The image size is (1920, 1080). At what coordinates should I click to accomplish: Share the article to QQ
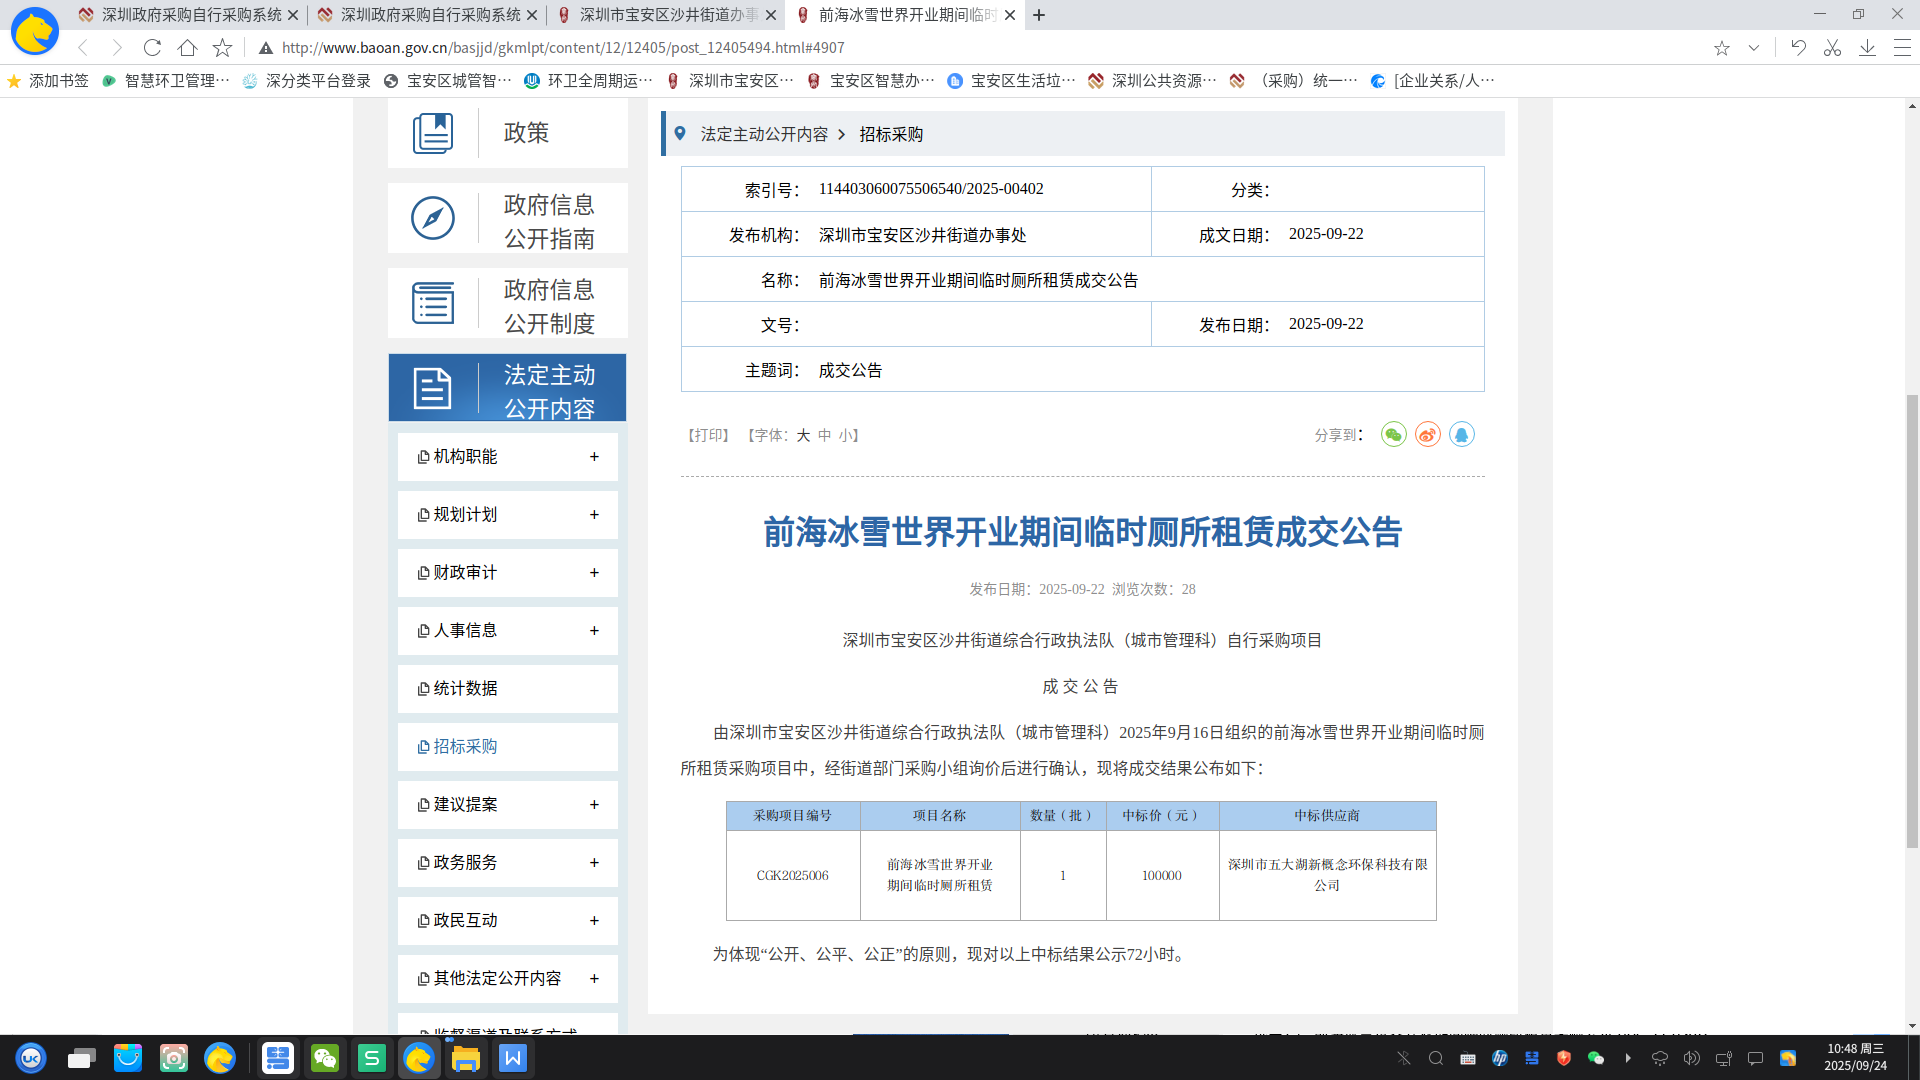(1461, 435)
